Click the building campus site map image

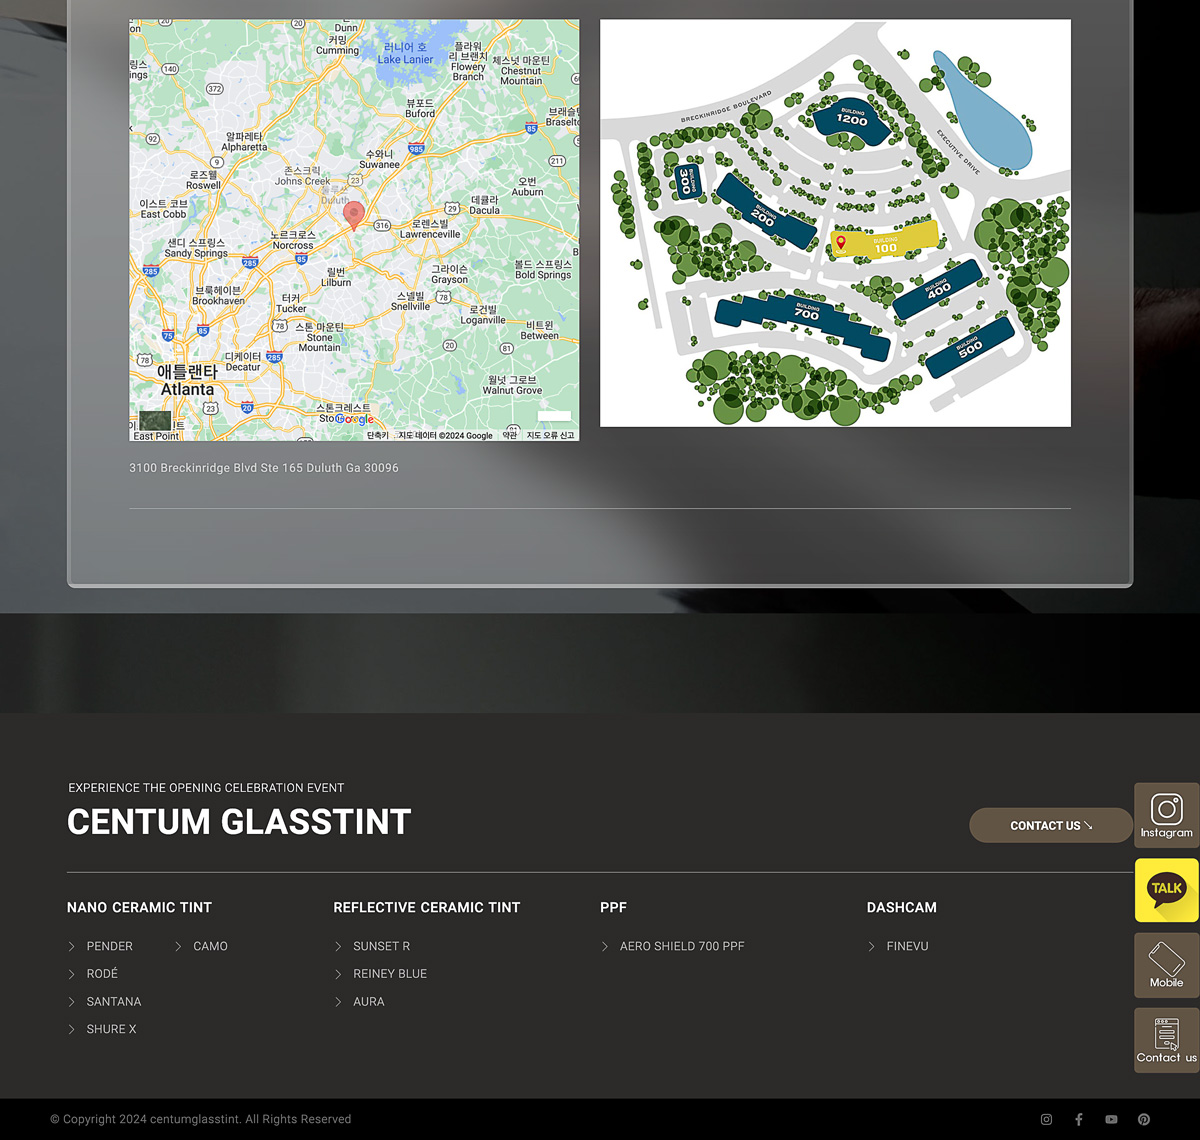pos(835,223)
